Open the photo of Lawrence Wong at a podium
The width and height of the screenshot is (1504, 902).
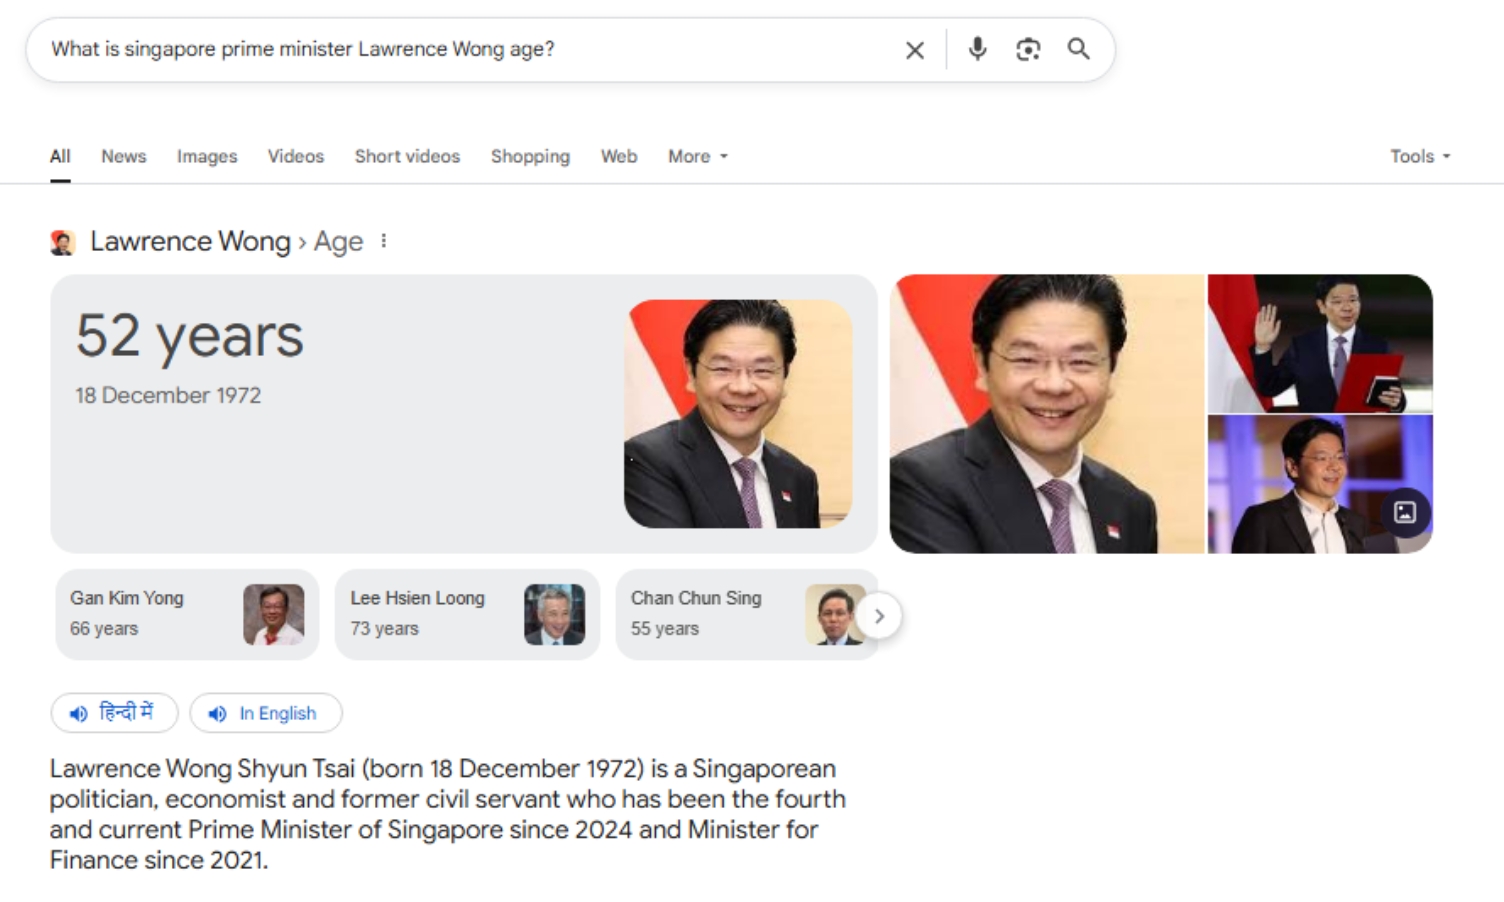click(1320, 484)
